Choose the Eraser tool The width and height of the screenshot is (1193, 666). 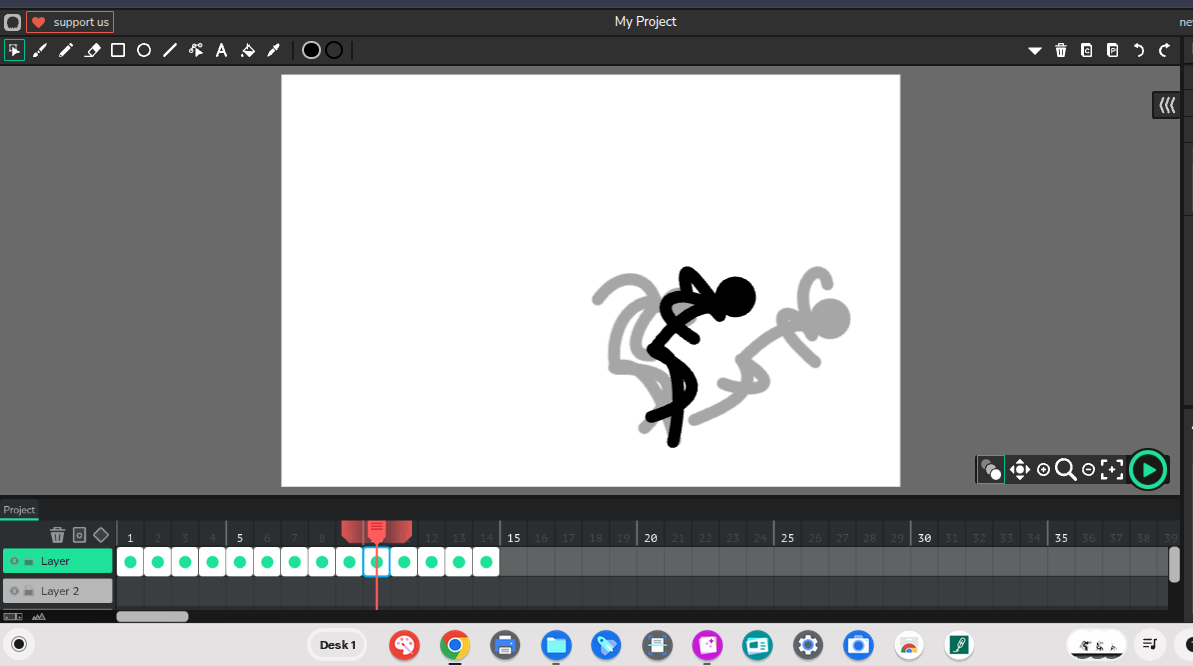tap(92, 50)
